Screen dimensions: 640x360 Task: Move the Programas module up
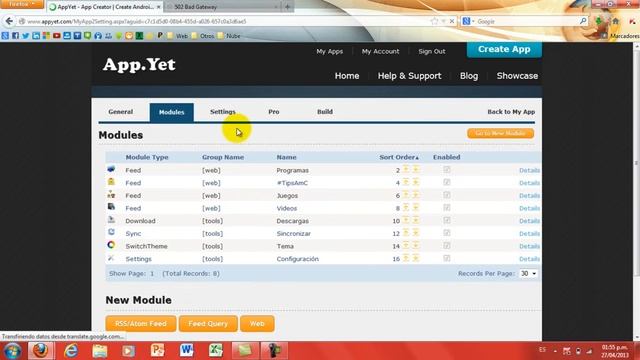point(406,169)
